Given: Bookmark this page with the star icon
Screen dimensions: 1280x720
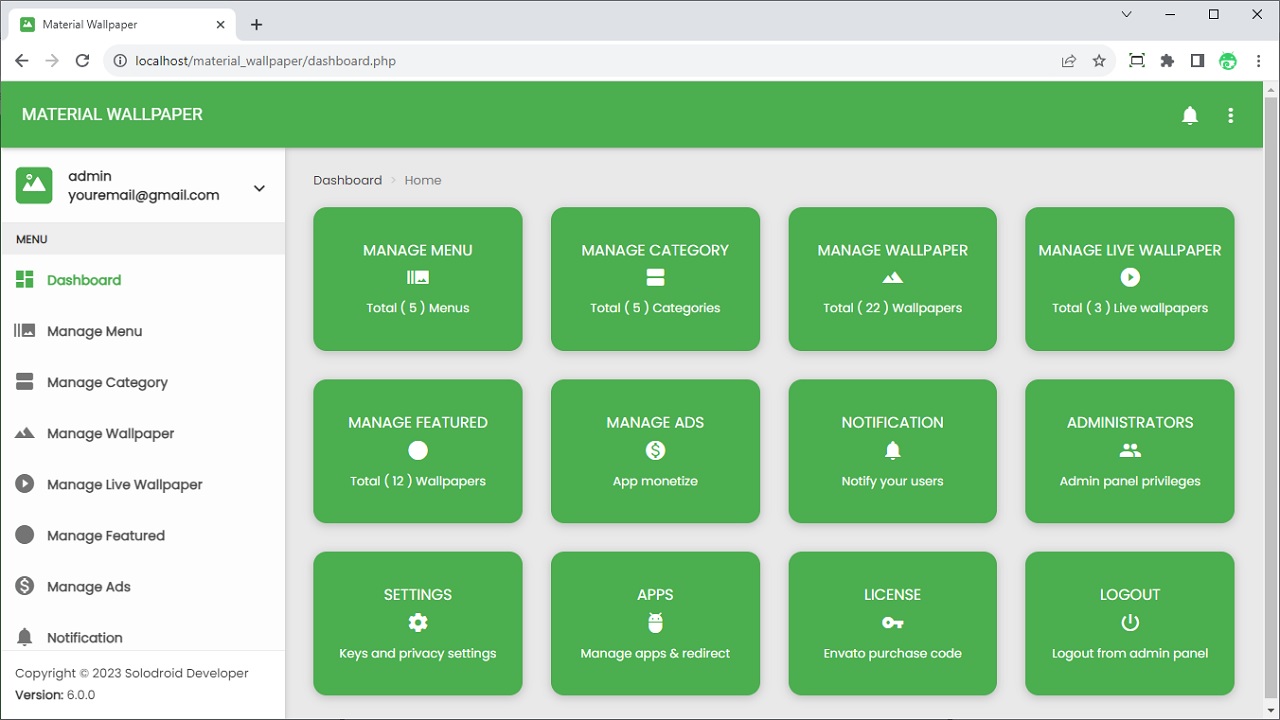Looking at the screenshot, I should pos(1099,61).
